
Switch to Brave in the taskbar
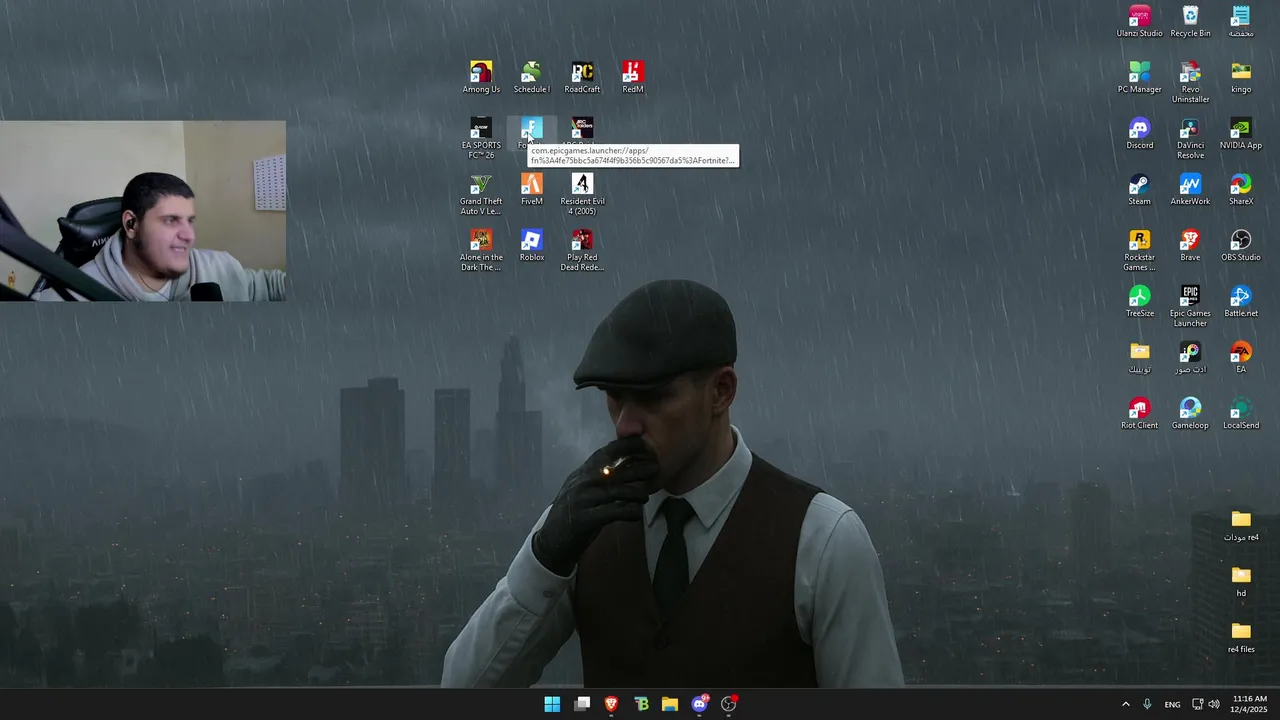coord(611,704)
